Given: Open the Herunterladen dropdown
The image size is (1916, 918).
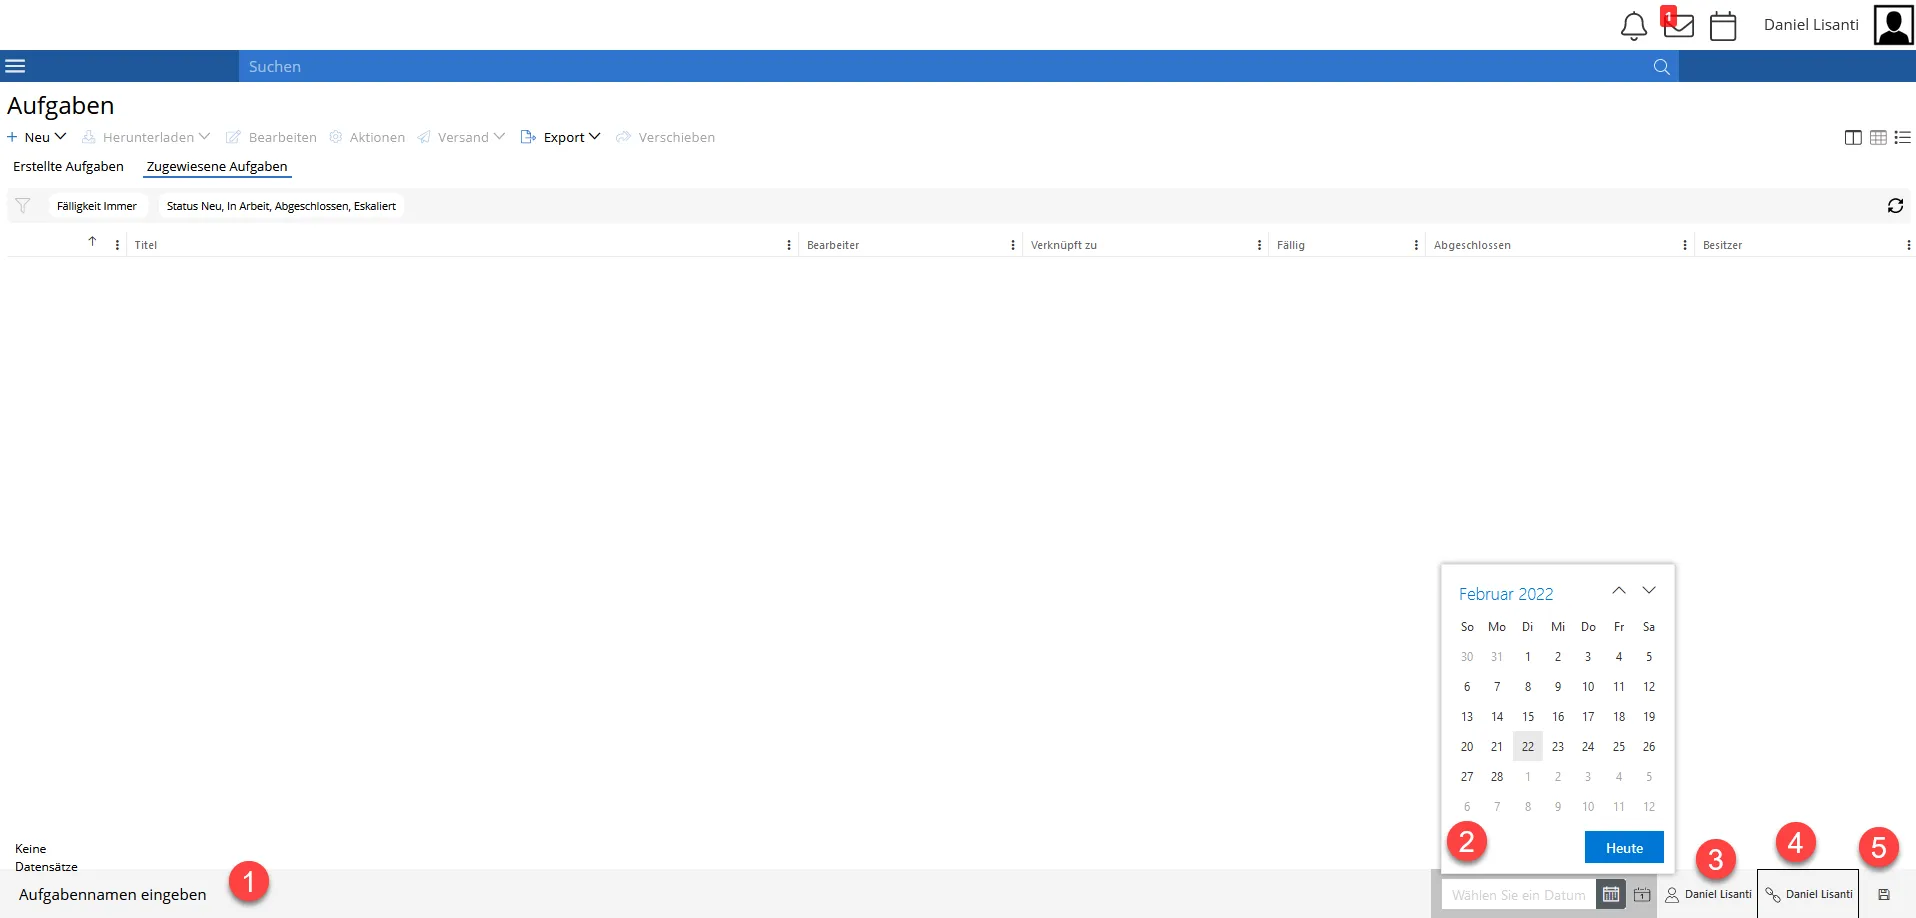Looking at the screenshot, I should (x=146, y=137).
